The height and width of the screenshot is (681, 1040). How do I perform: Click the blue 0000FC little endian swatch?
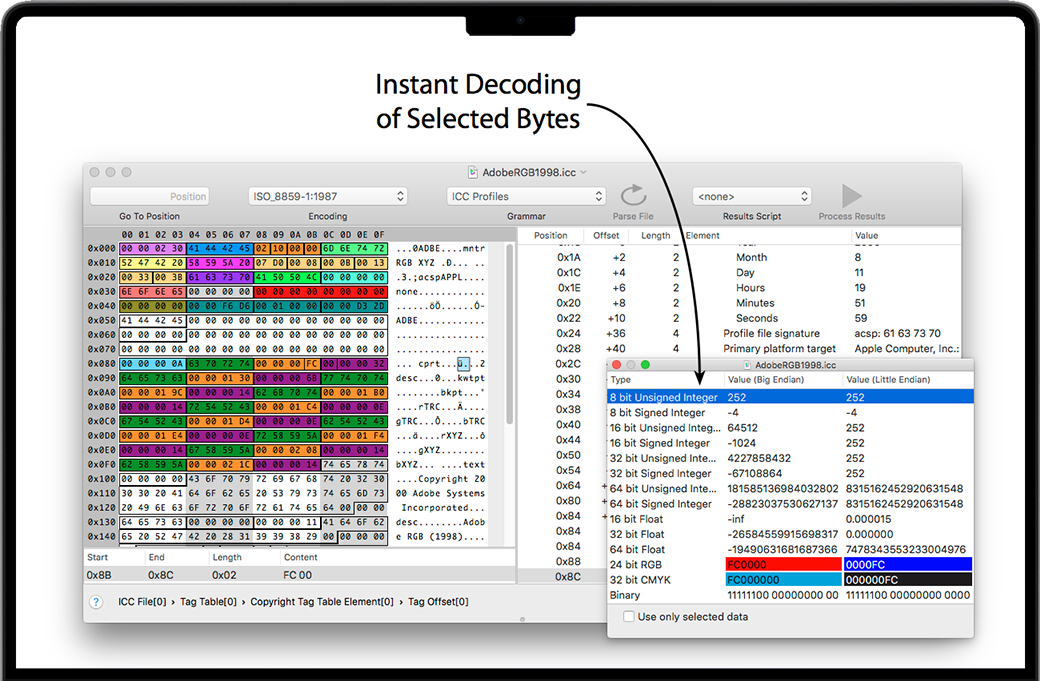point(907,565)
